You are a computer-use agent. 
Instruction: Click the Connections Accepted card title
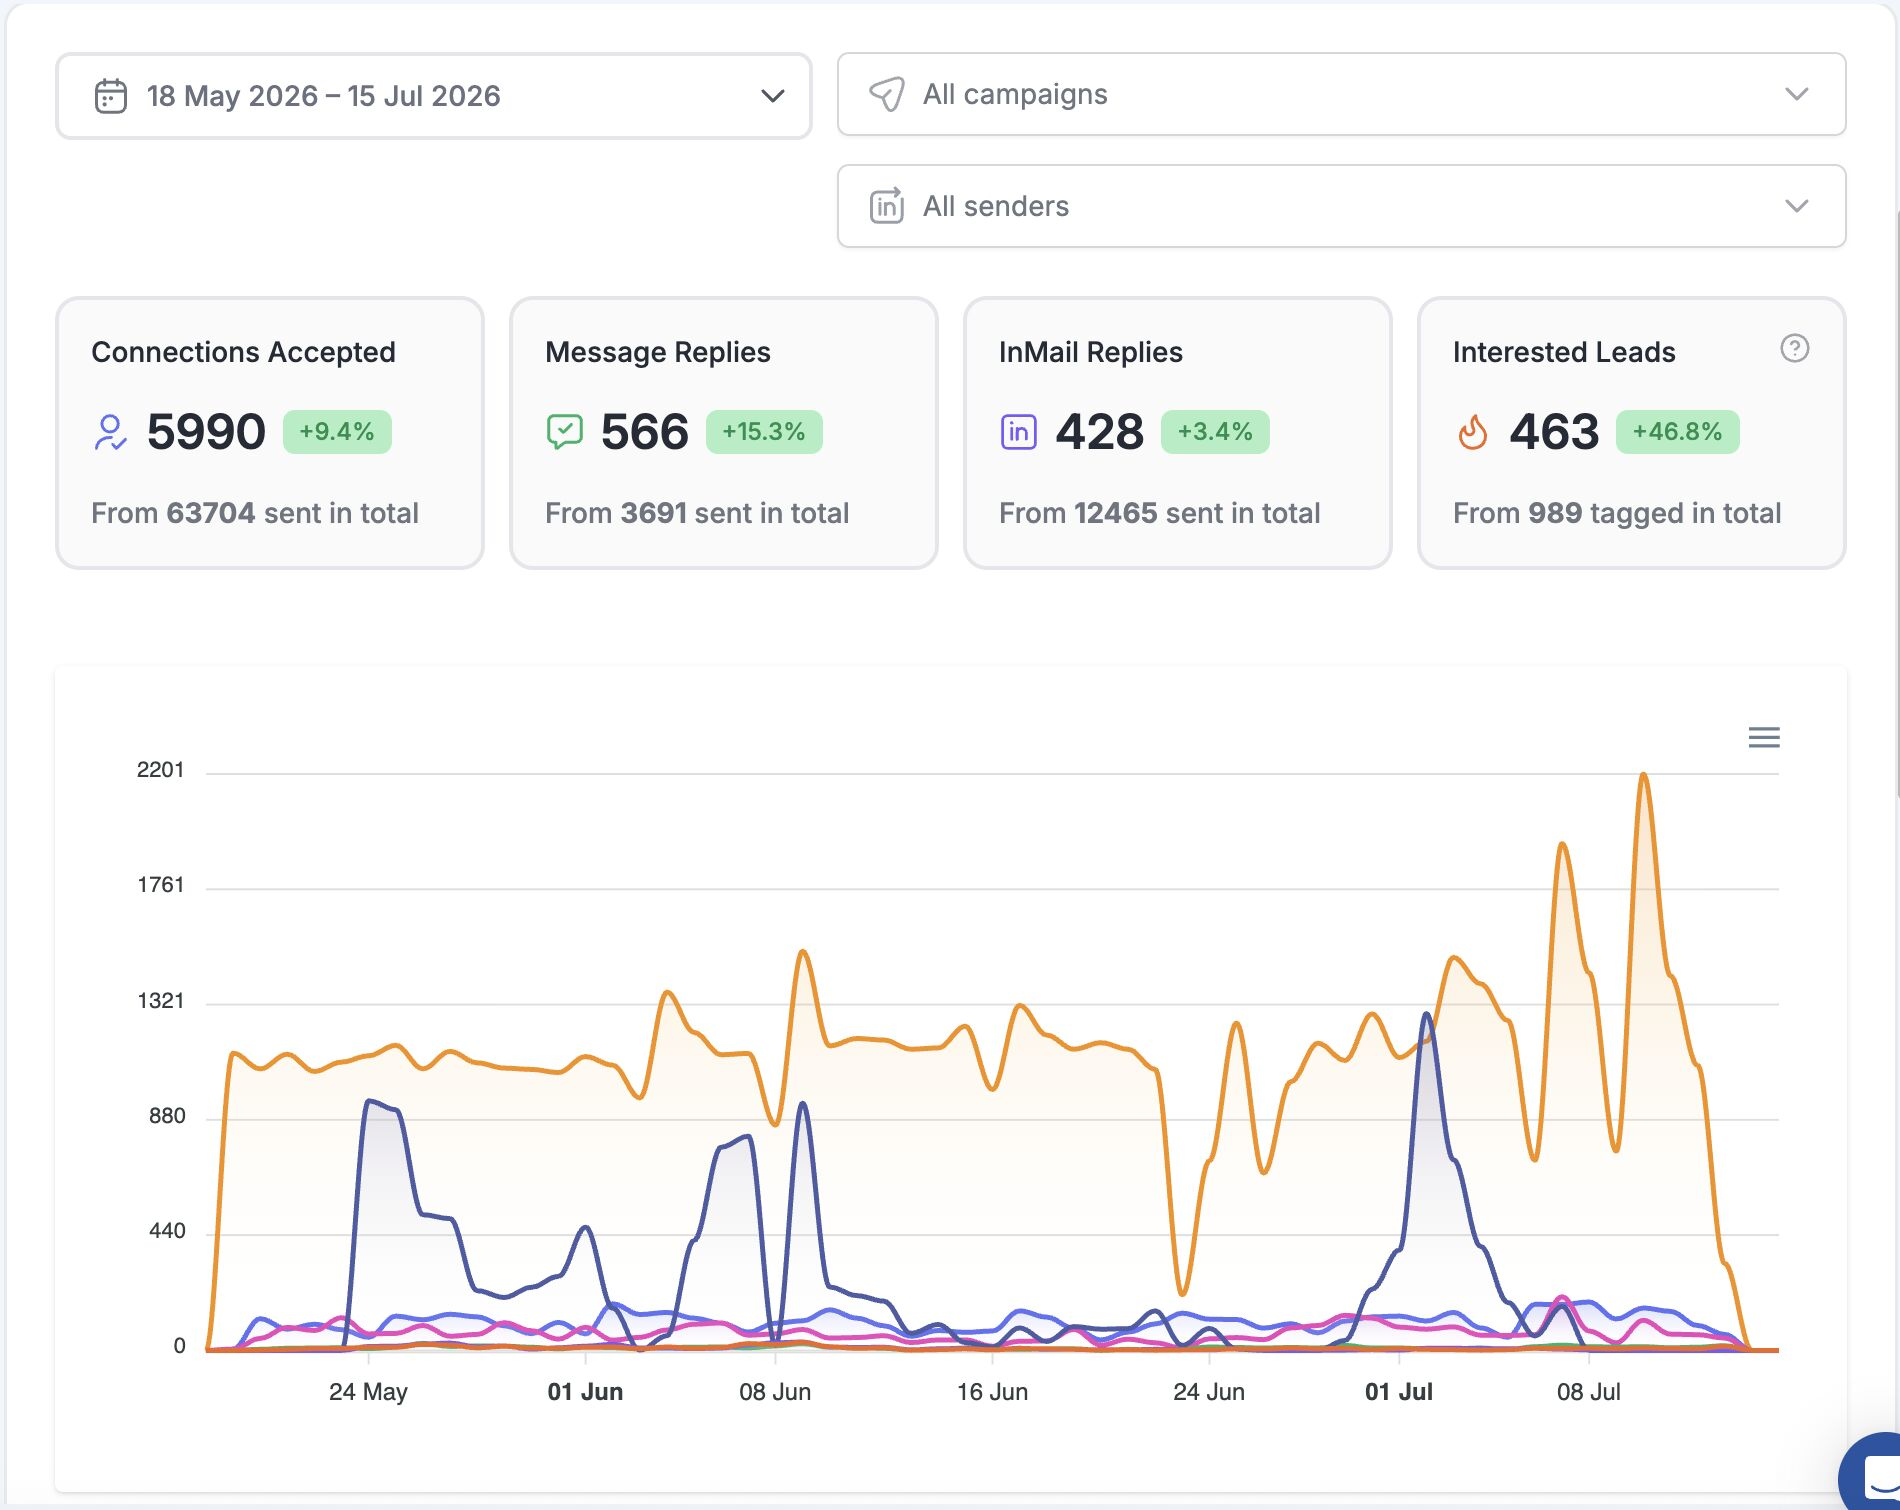pyautogui.click(x=243, y=352)
